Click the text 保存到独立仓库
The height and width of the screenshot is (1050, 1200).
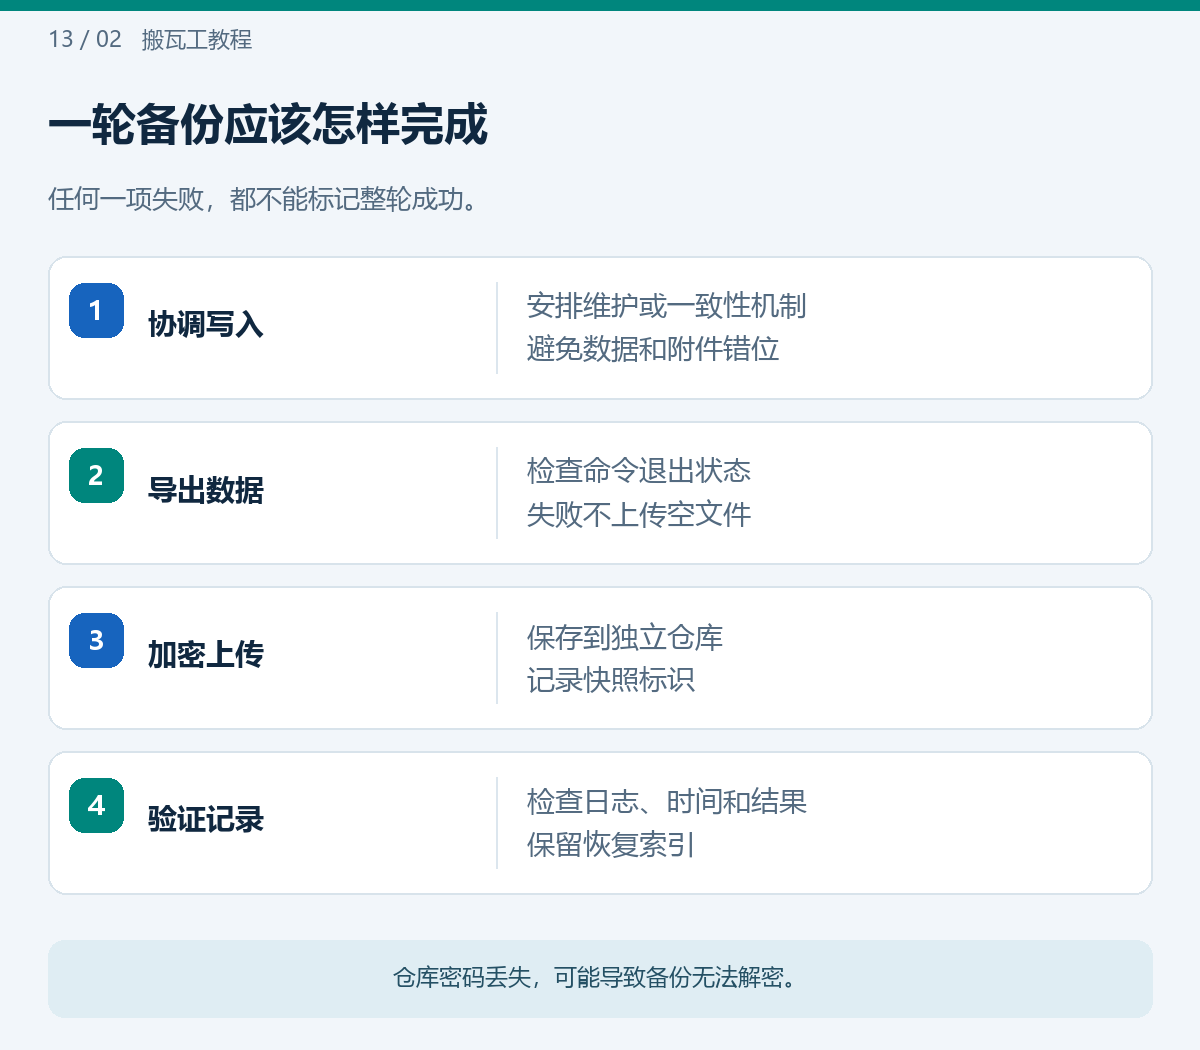pos(625,637)
